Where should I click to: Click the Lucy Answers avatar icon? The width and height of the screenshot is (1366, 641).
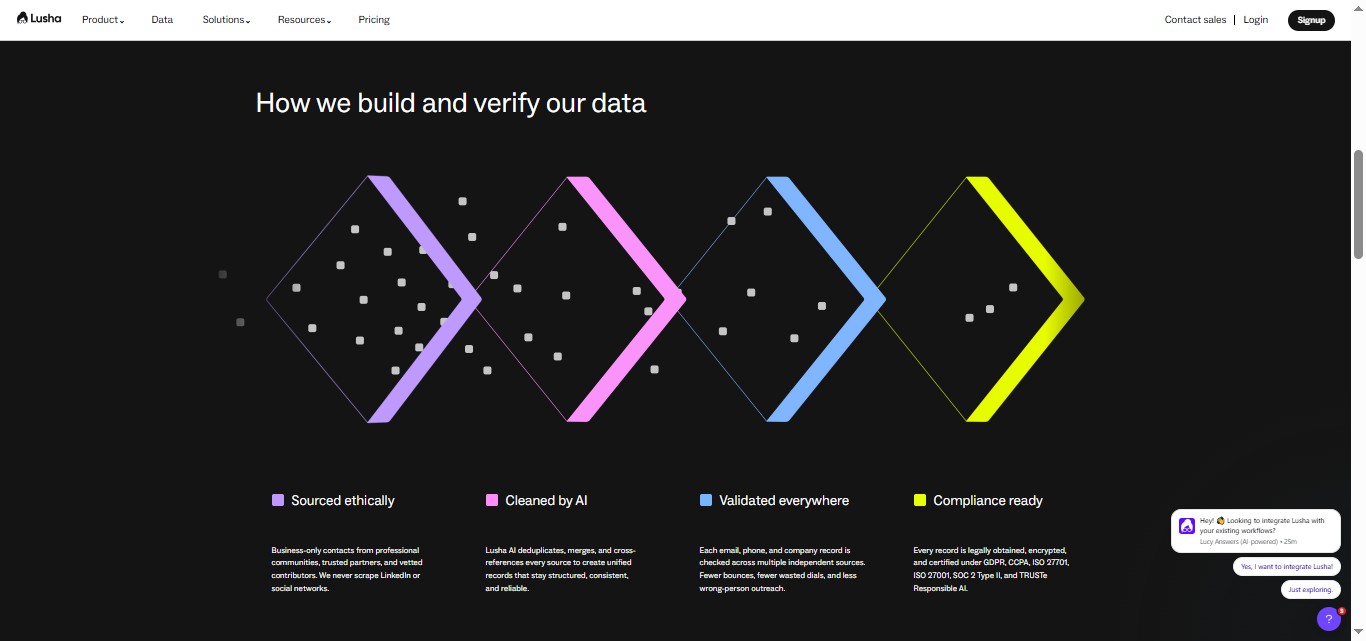click(x=1187, y=525)
